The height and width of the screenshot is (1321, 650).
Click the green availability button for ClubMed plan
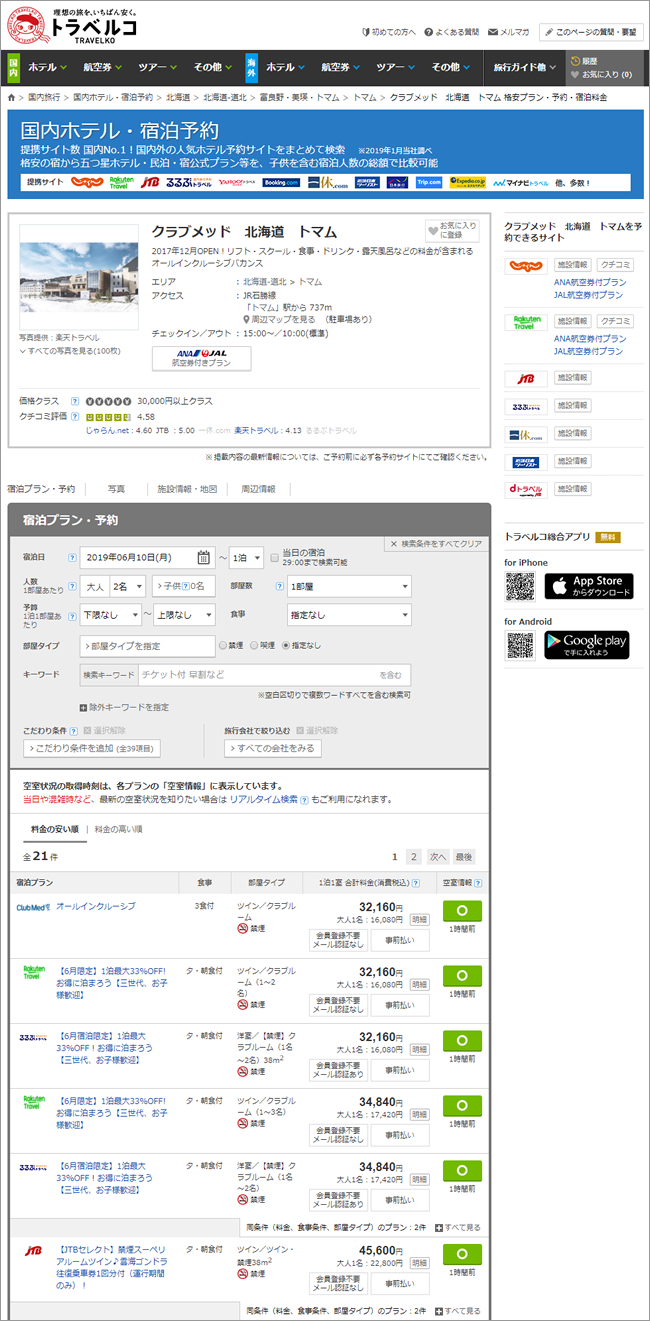[462, 911]
